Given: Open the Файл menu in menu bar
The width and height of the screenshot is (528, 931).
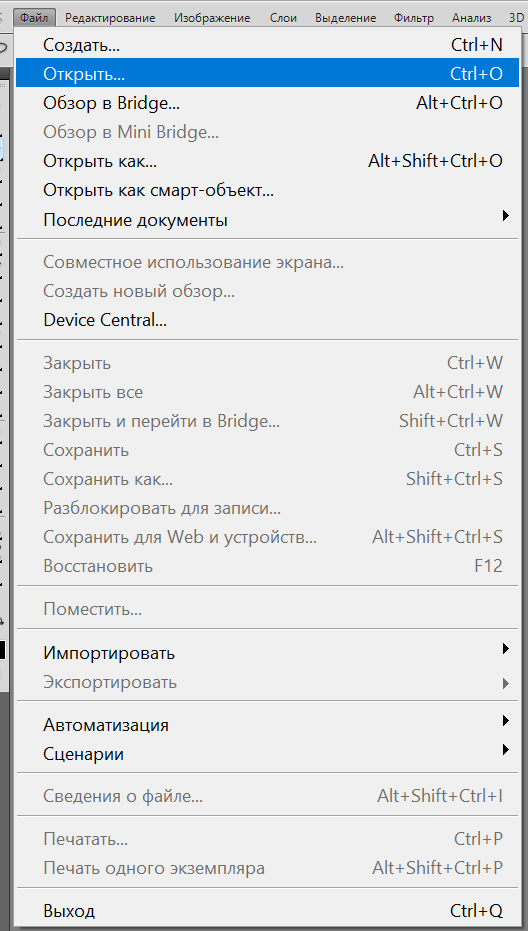Looking at the screenshot, I should click(x=34, y=17).
